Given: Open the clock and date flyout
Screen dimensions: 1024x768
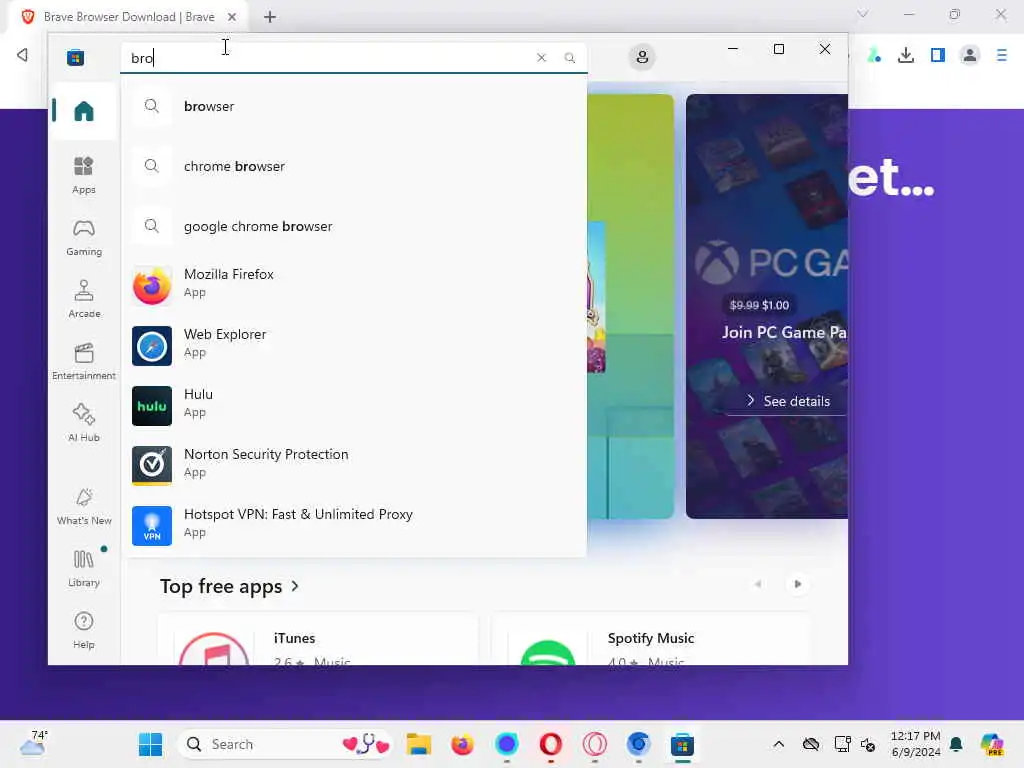Looking at the screenshot, I should (916, 744).
